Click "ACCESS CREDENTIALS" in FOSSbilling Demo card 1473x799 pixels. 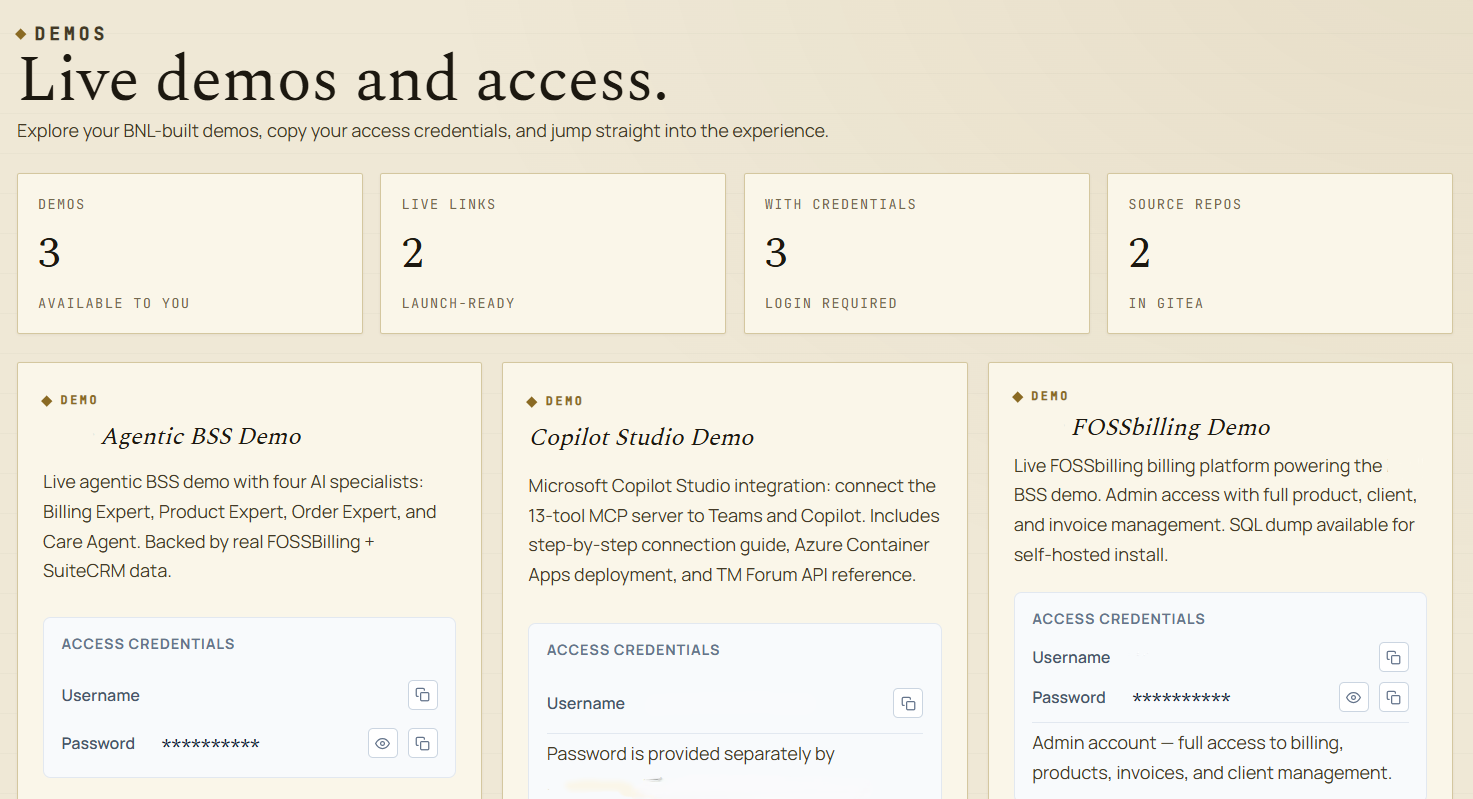click(1119, 619)
